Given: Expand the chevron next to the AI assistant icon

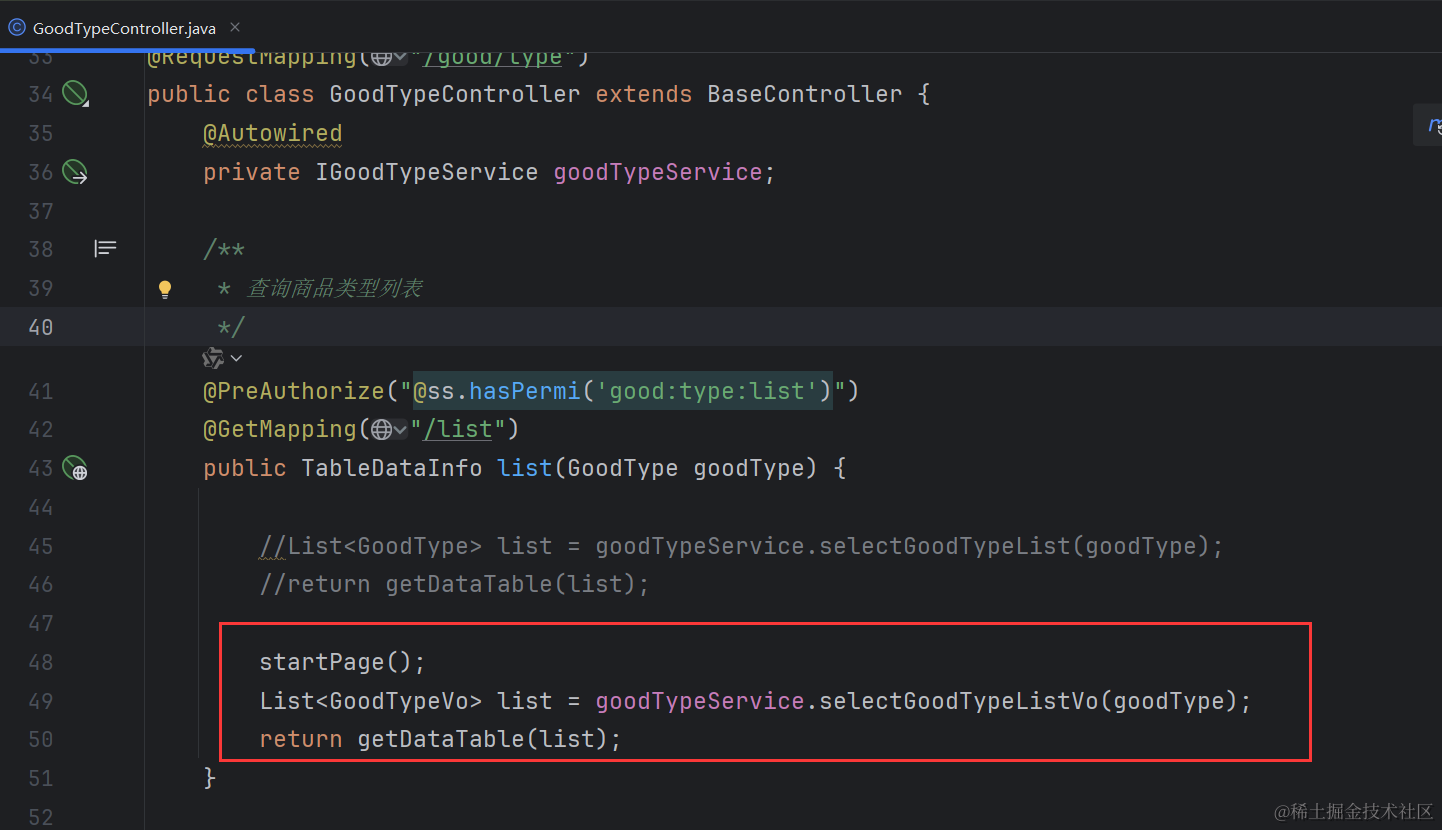Looking at the screenshot, I should pyautogui.click(x=236, y=358).
